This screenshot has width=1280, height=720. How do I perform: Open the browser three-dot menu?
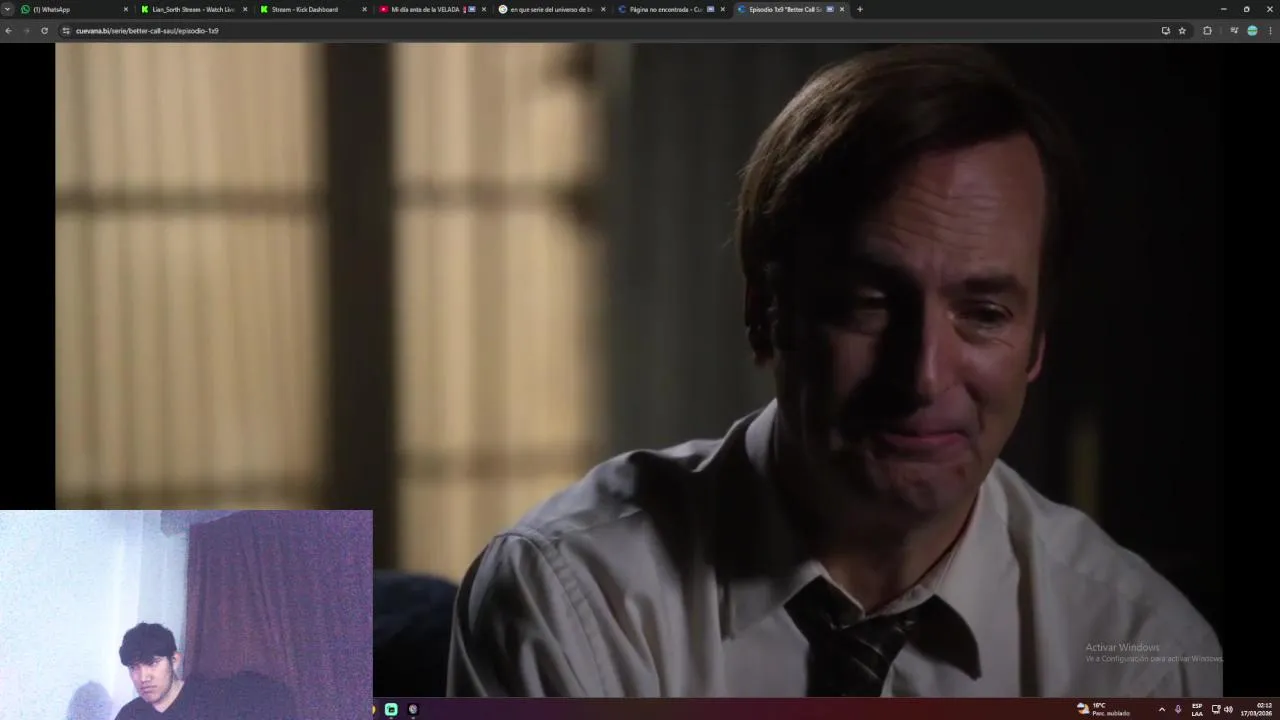[x=1271, y=31]
